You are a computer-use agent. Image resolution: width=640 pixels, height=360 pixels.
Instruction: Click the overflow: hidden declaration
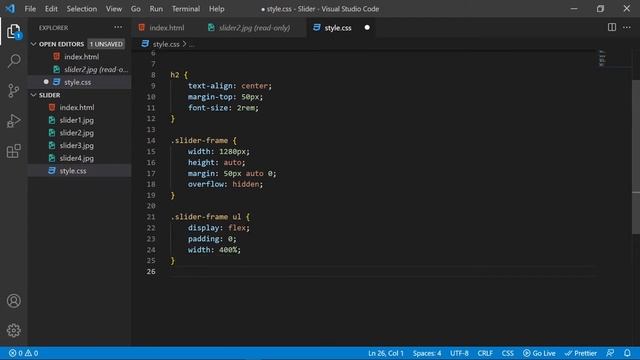(x=225, y=184)
